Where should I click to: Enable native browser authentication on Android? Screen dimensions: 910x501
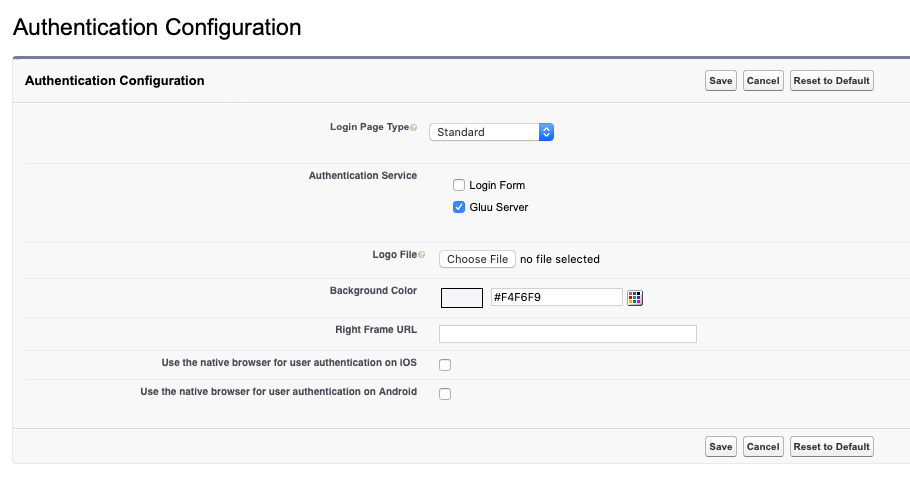tap(445, 393)
